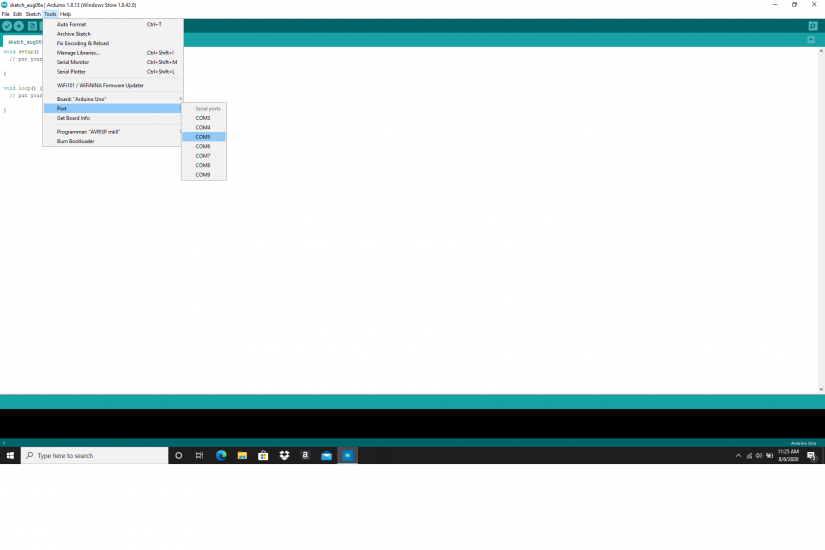Choose Auto Format from Tools menu
This screenshot has width=825, height=550.
tap(113, 24)
